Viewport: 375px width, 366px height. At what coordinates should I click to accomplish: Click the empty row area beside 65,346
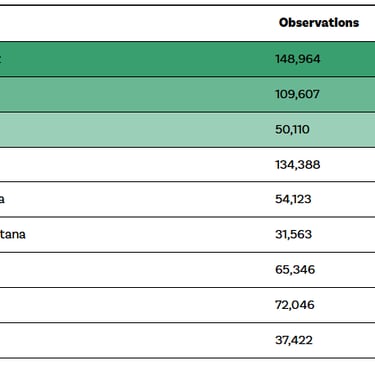[x=133, y=270]
